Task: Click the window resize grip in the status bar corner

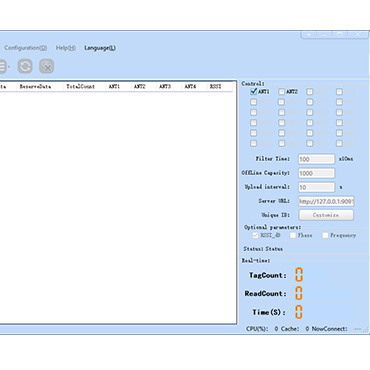Action: (x=366, y=329)
